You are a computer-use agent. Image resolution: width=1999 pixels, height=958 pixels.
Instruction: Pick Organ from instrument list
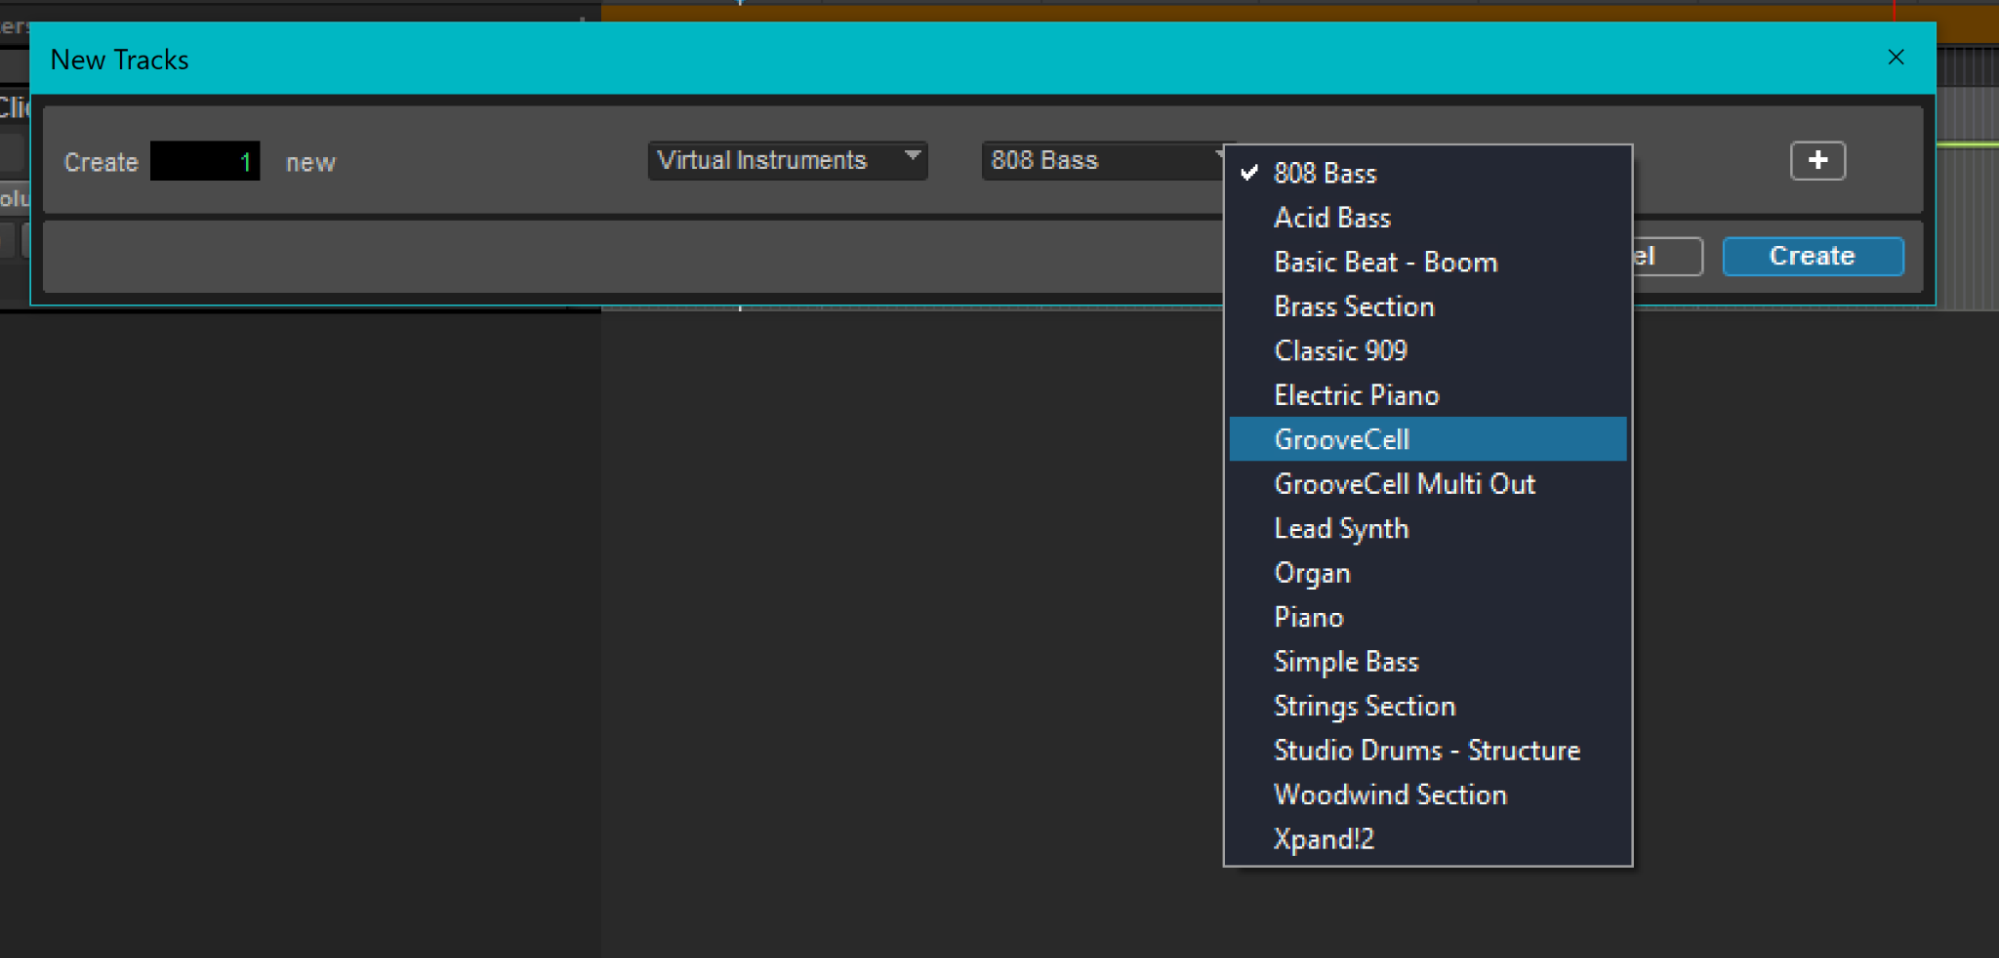point(1311,573)
